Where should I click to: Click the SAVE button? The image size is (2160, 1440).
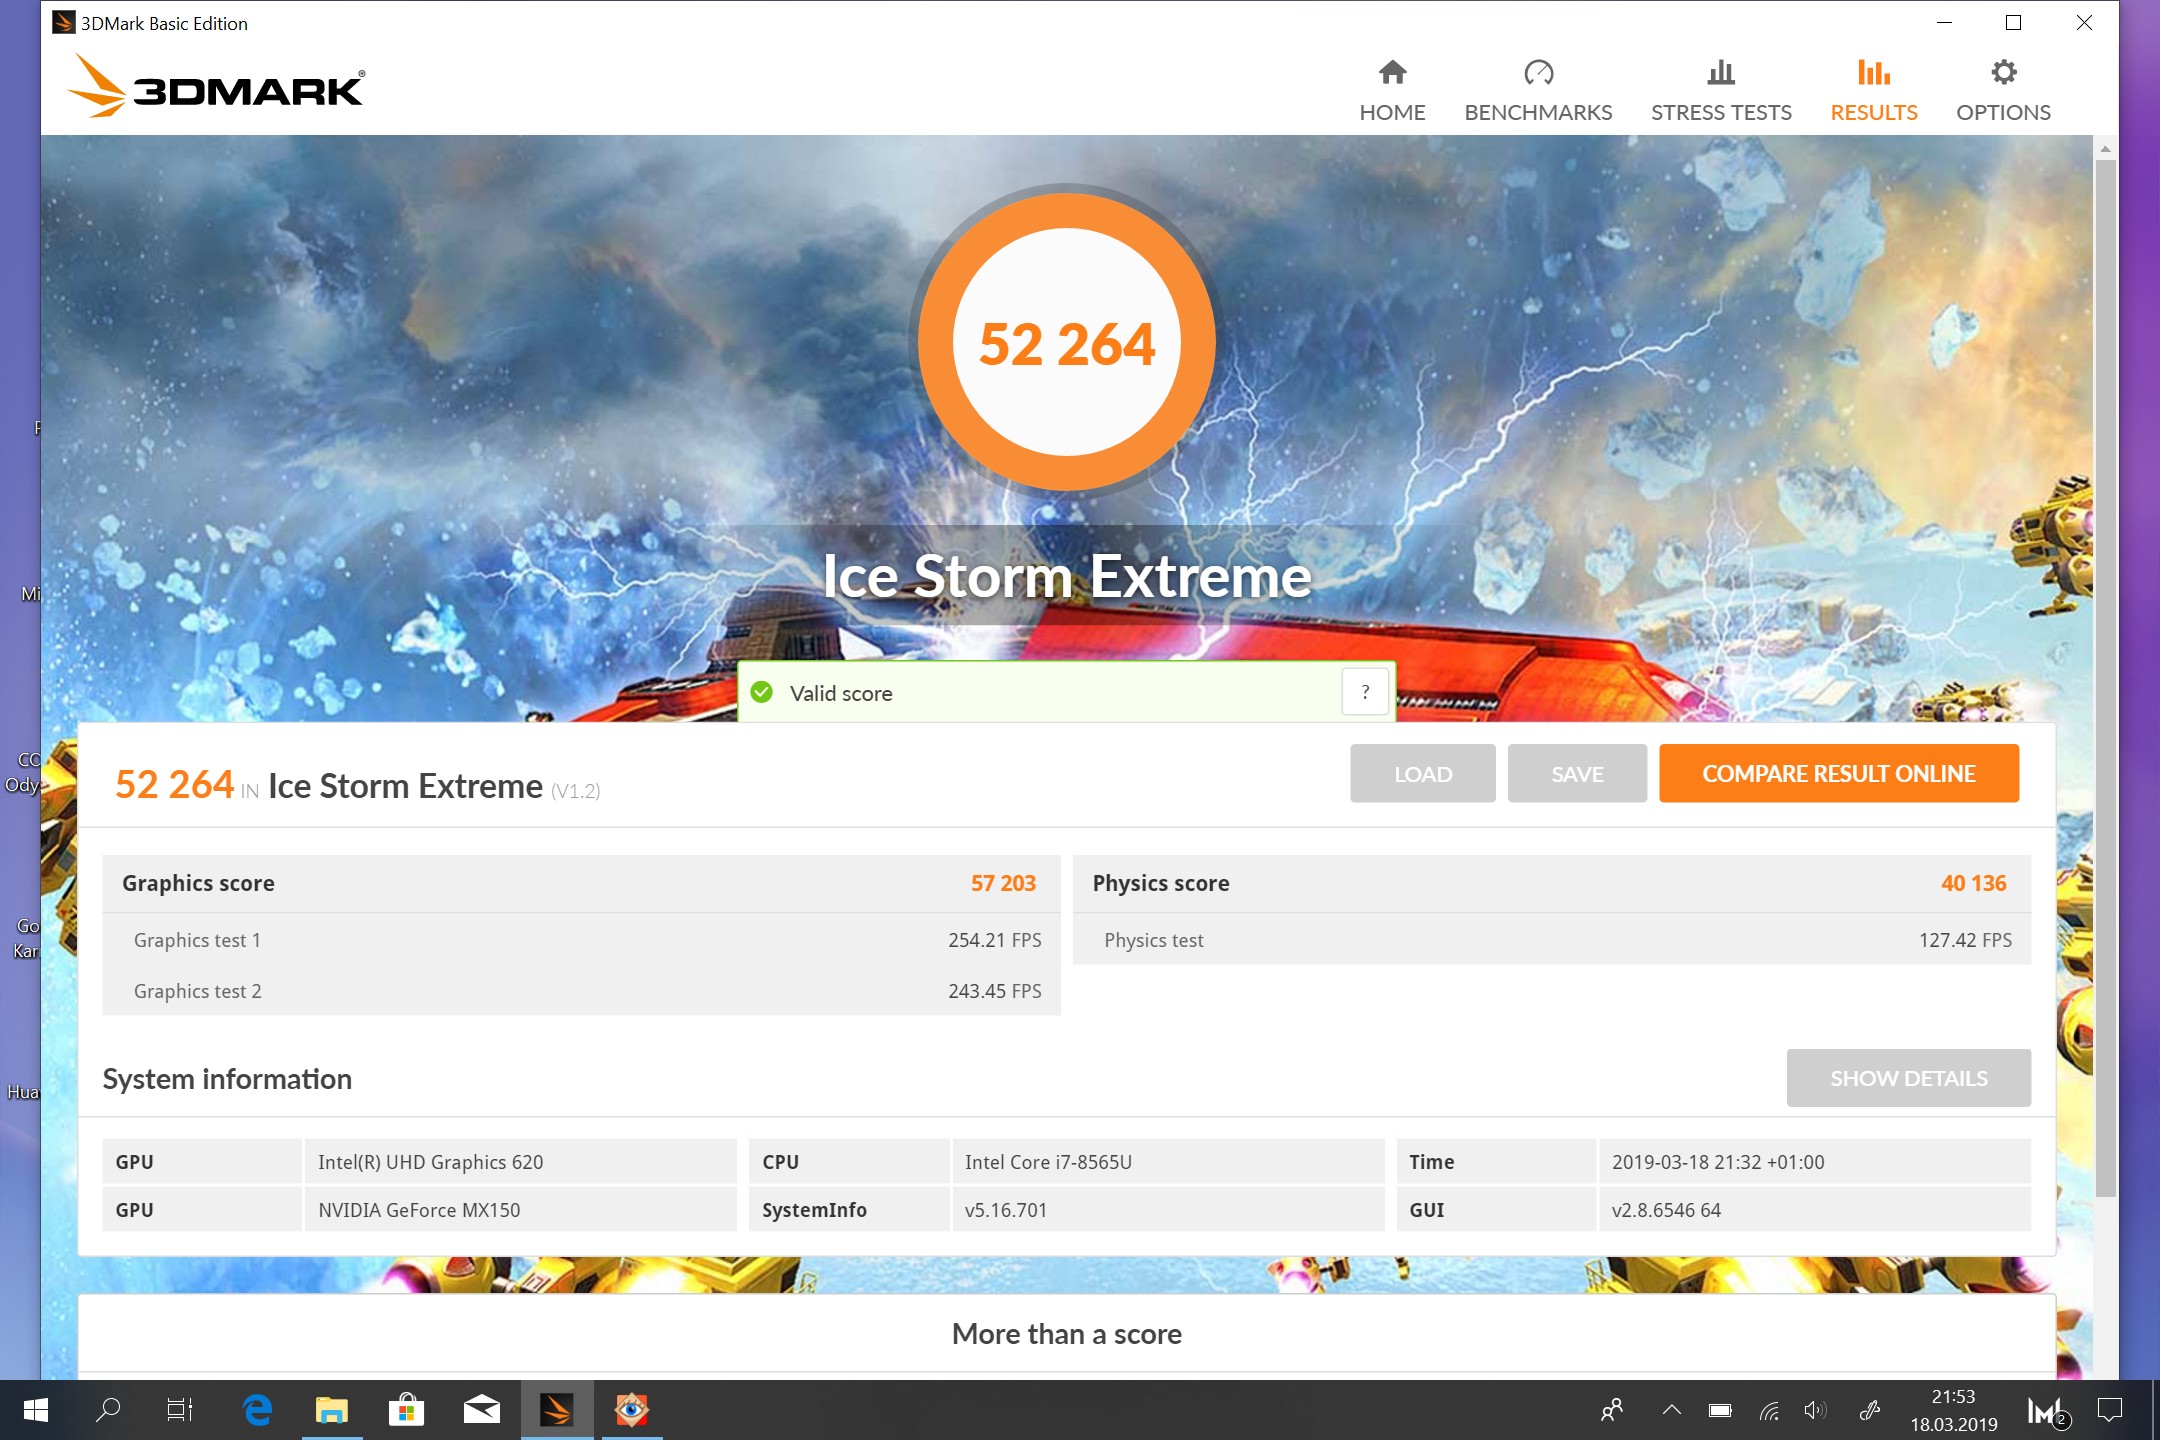[1577, 773]
